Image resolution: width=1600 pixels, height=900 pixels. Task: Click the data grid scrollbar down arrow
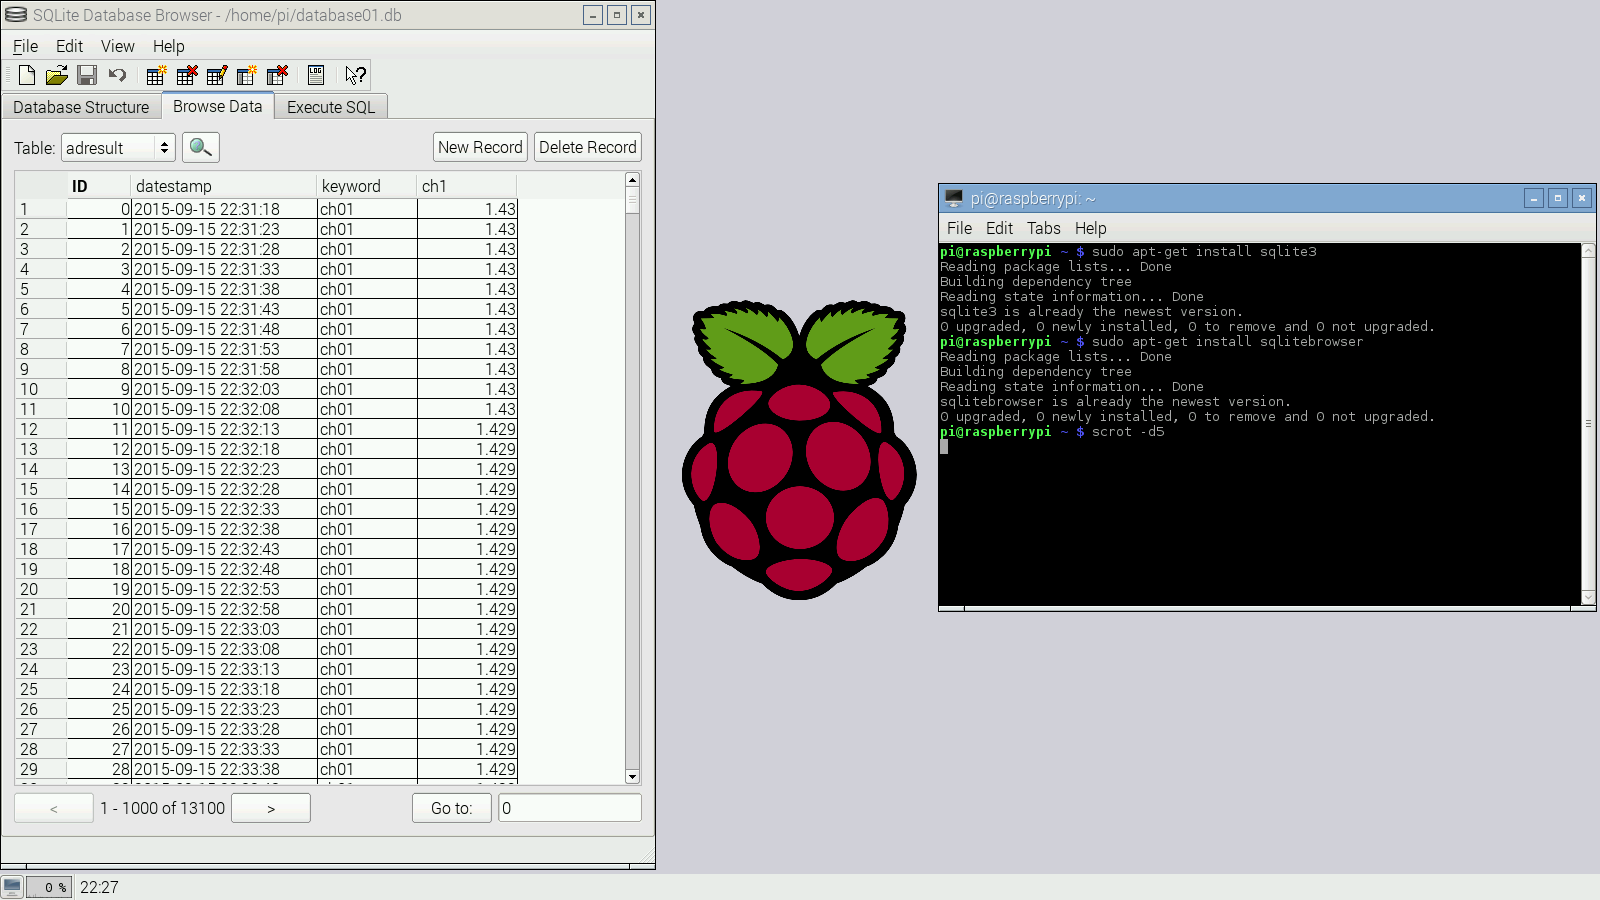point(632,777)
